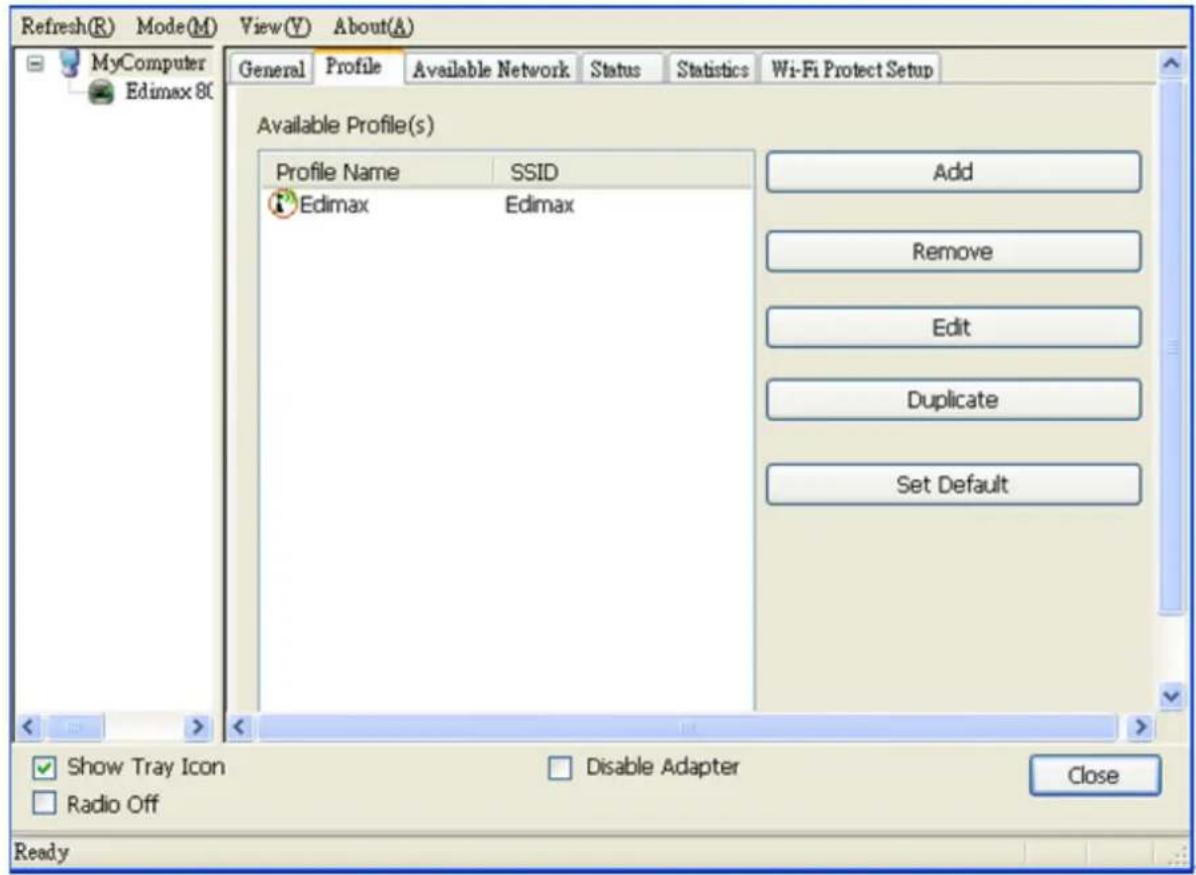Click the Remove button
1196x875 pixels.
pyautogui.click(x=953, y=252)
